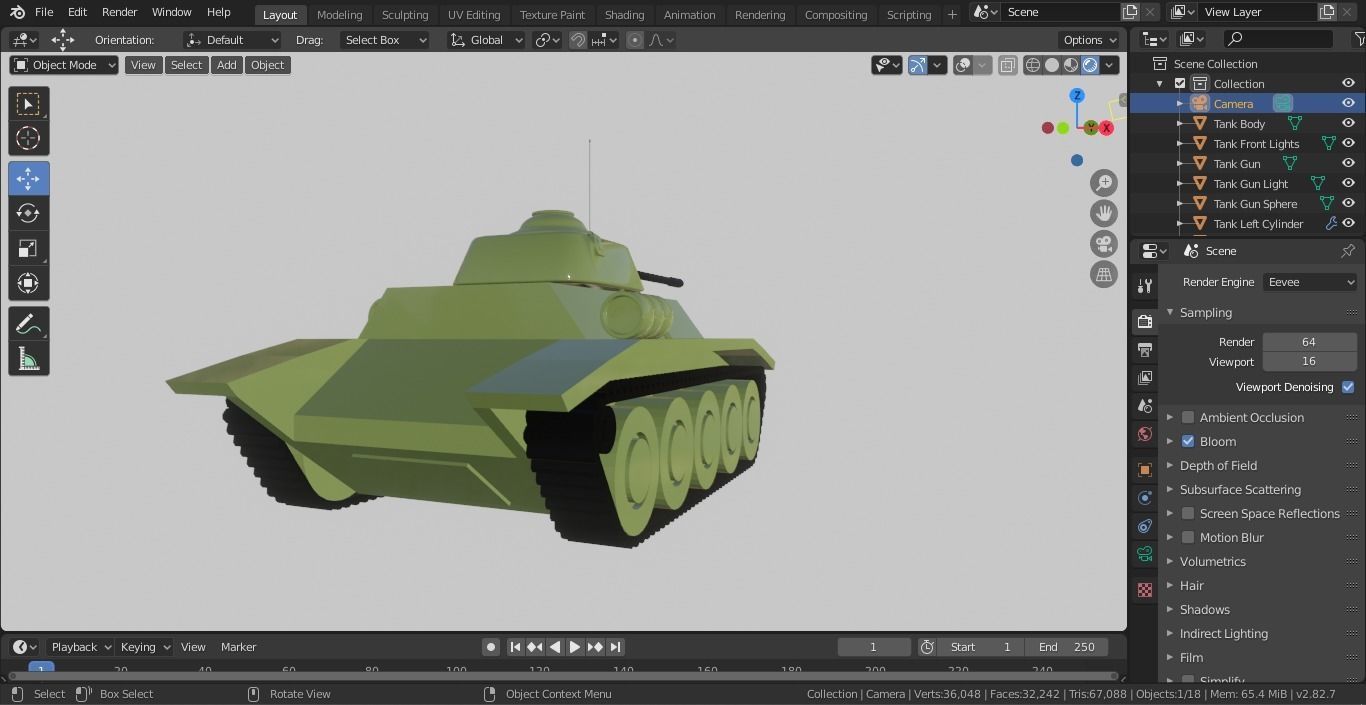Enable Screen Space Reflections checkbox
This screenshot has height=705, width=1366.
[1188, 513]
